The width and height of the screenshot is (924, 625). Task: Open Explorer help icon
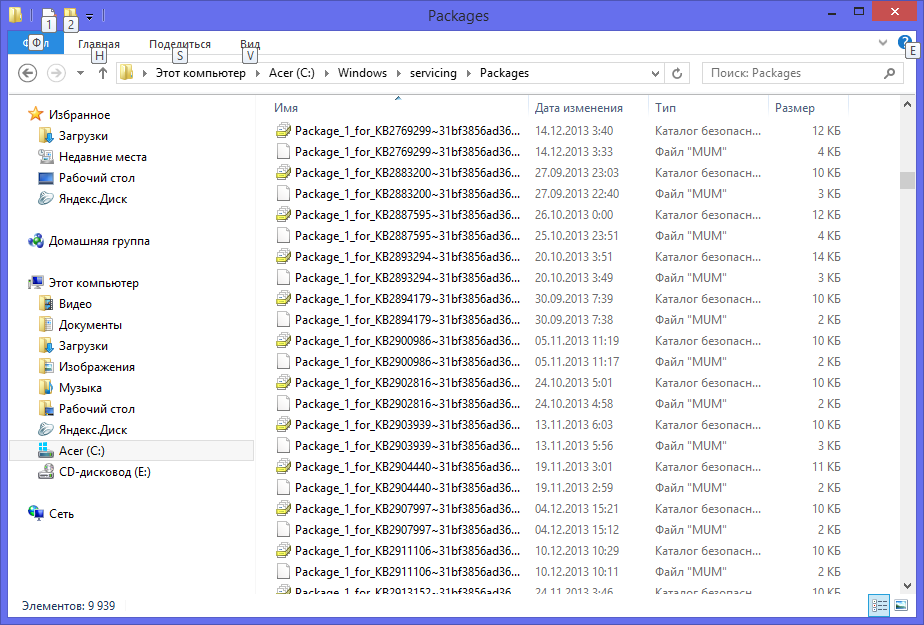click(x=904, y=42)
